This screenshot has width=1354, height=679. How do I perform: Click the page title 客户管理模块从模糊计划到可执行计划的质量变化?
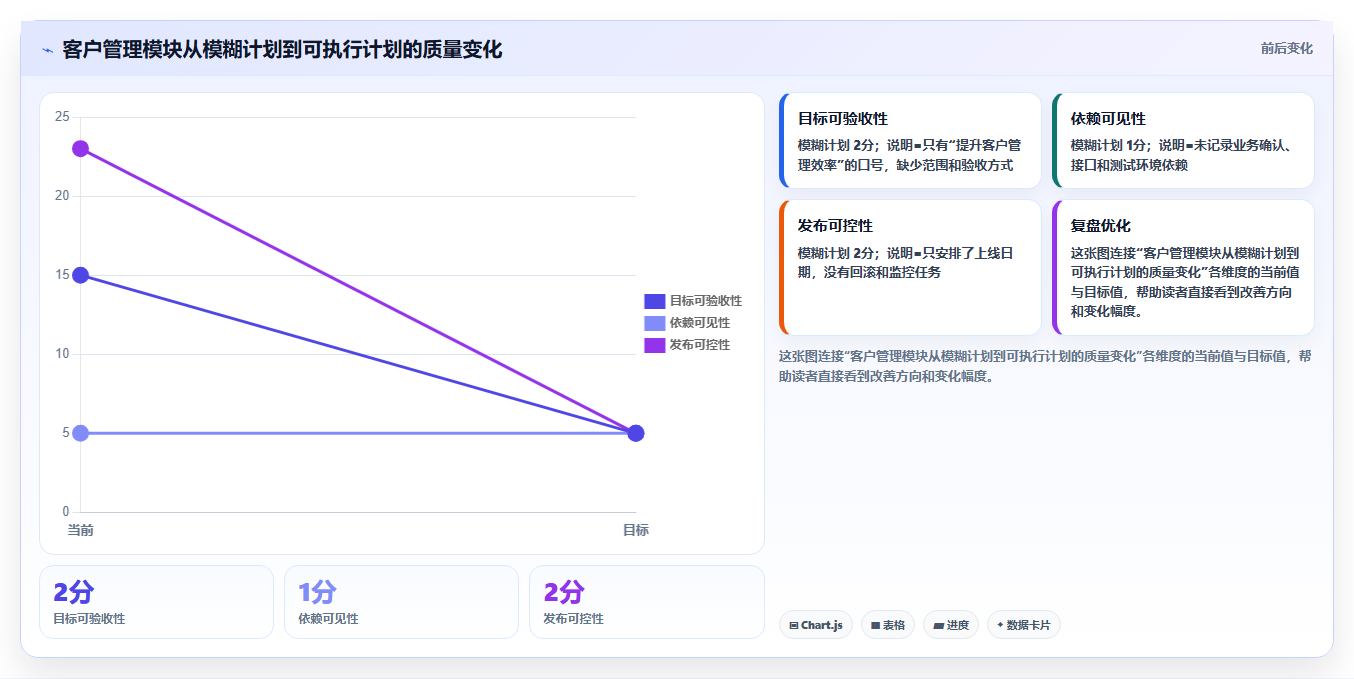point(282,49)
